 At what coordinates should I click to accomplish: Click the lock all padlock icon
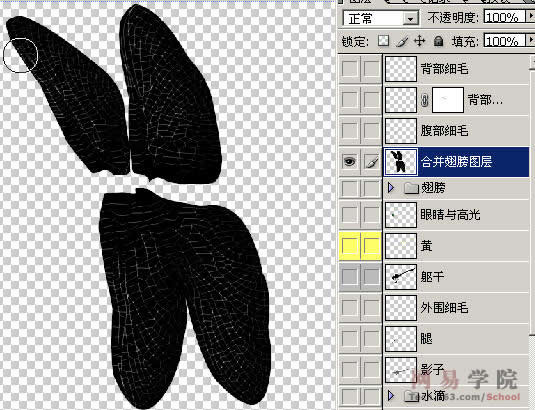(438, 41)
